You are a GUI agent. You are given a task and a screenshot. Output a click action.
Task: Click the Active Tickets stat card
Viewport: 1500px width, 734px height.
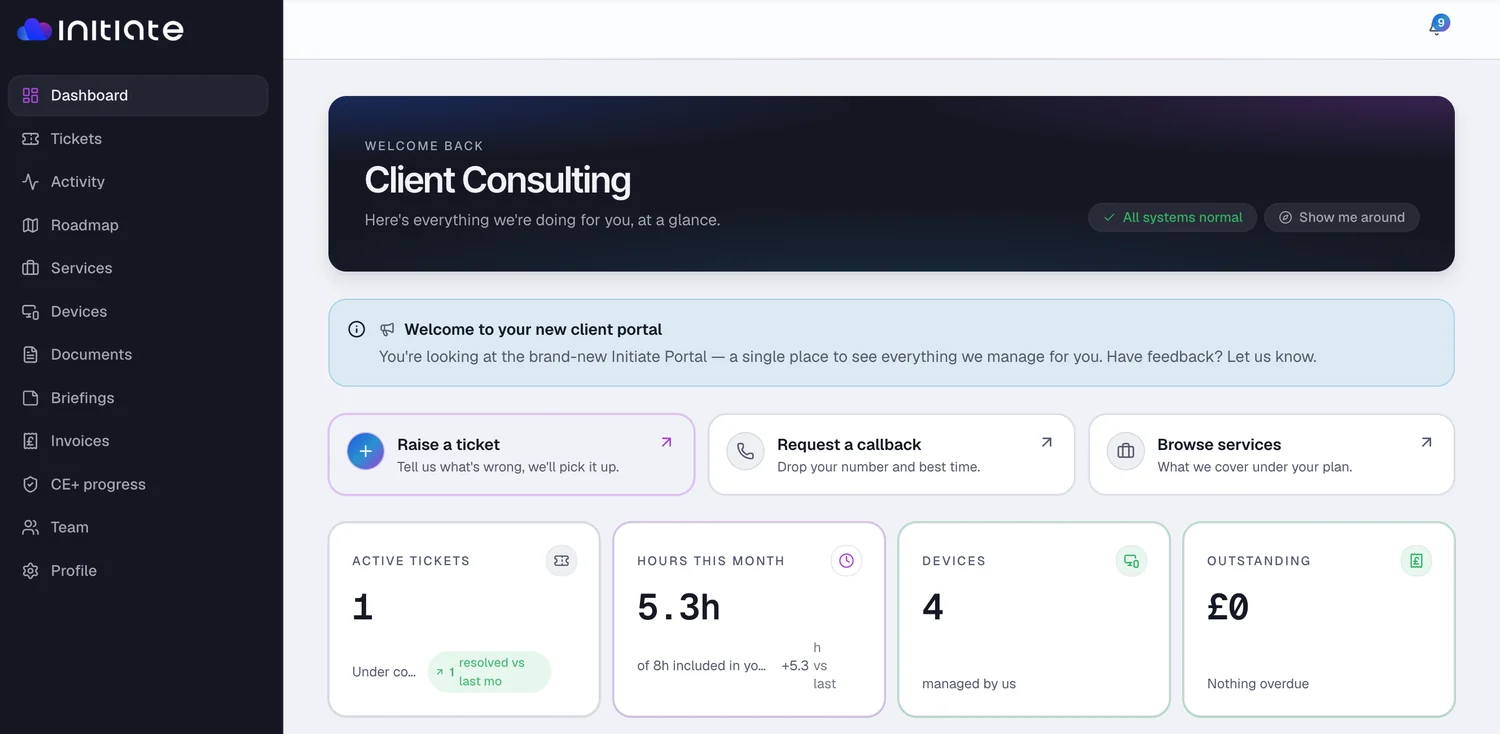point(464,619)
